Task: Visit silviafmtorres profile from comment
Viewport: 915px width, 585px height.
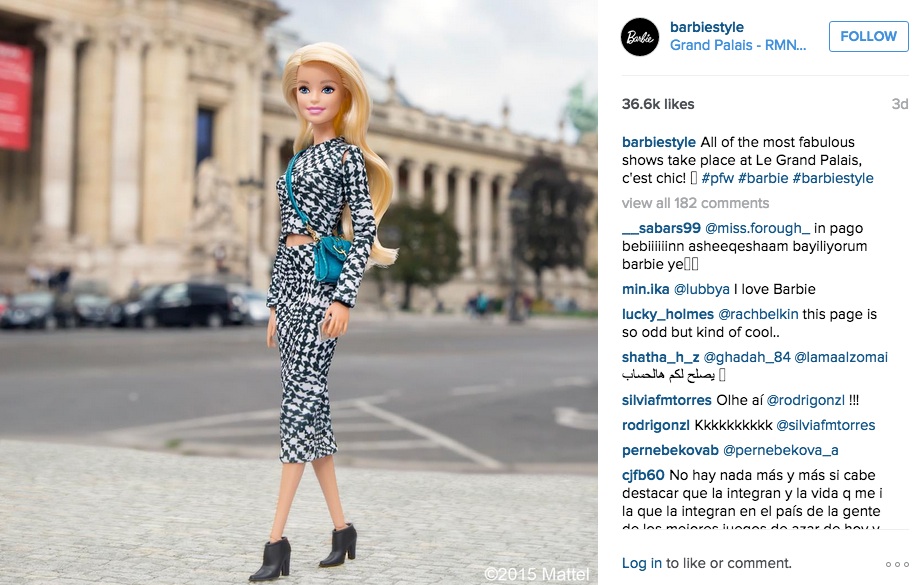Action: point(667,401)
